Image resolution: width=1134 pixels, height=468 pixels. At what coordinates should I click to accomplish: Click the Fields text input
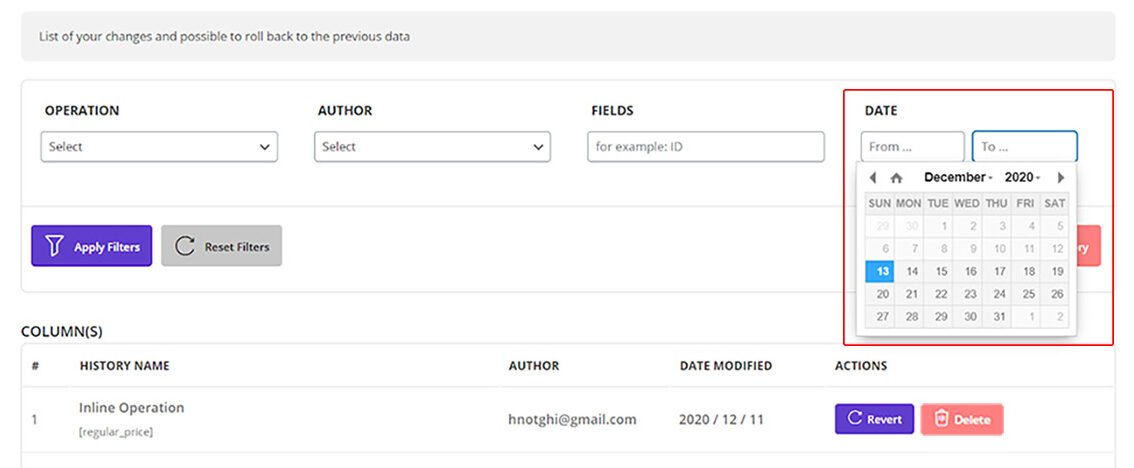pos(705,147)
